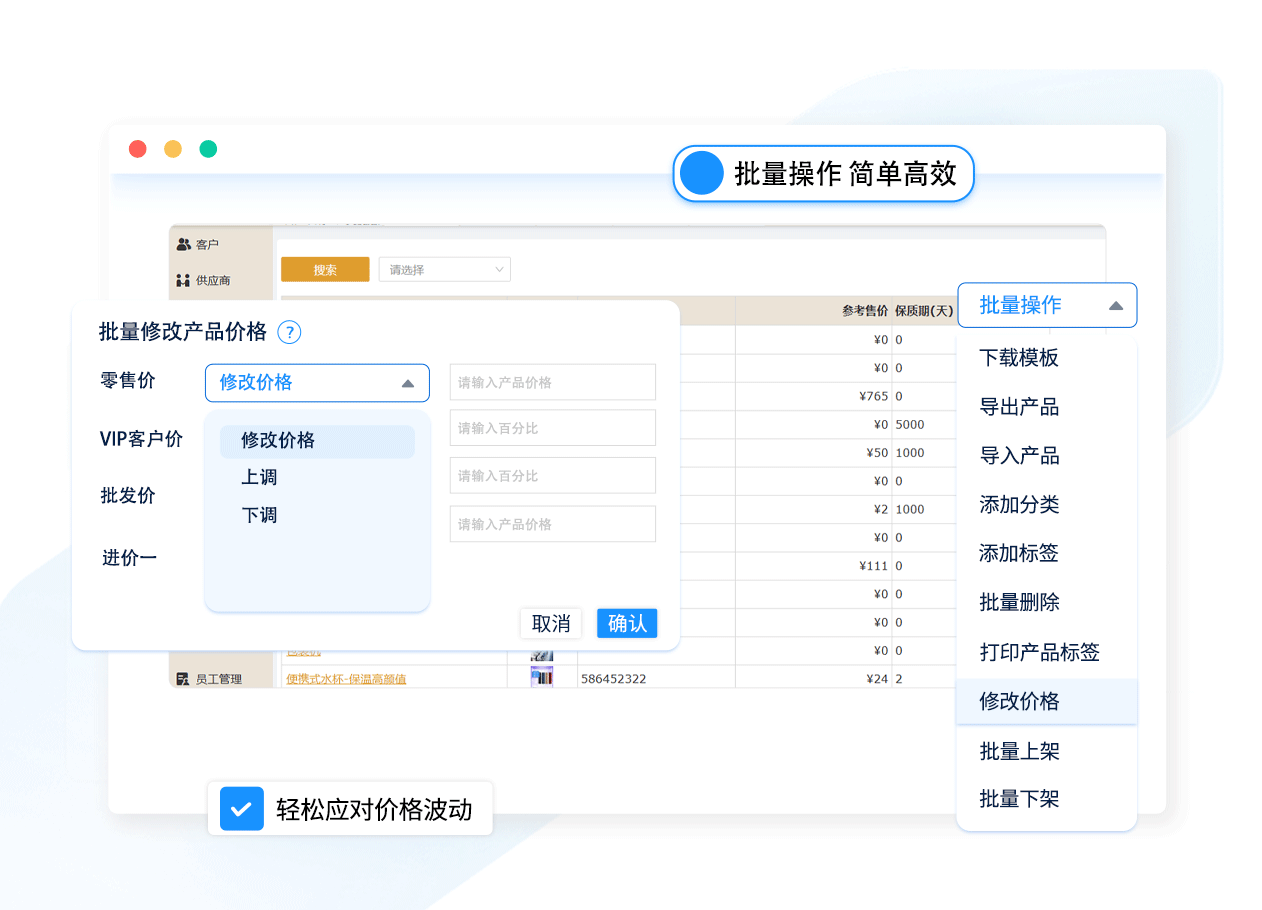Click the help question mark icon
The width and height of the screenshot is (1262, 910).
289,333
